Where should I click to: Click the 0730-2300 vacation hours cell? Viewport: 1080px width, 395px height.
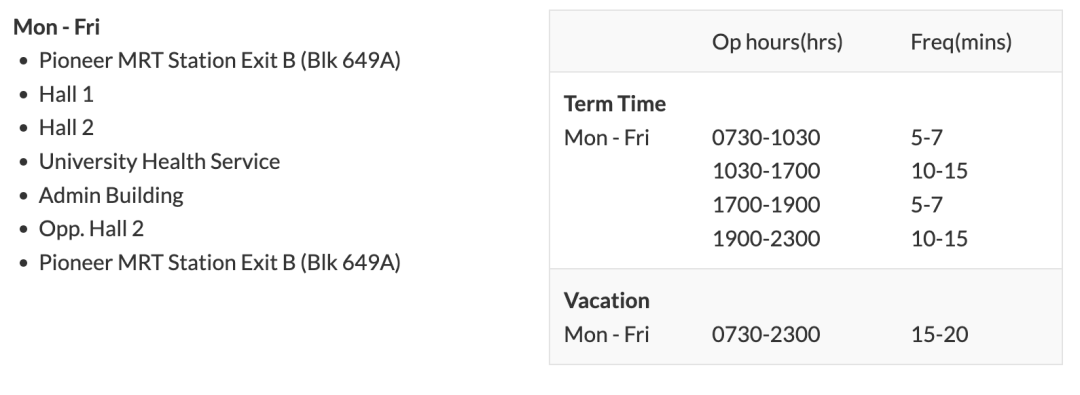point(766,334)
